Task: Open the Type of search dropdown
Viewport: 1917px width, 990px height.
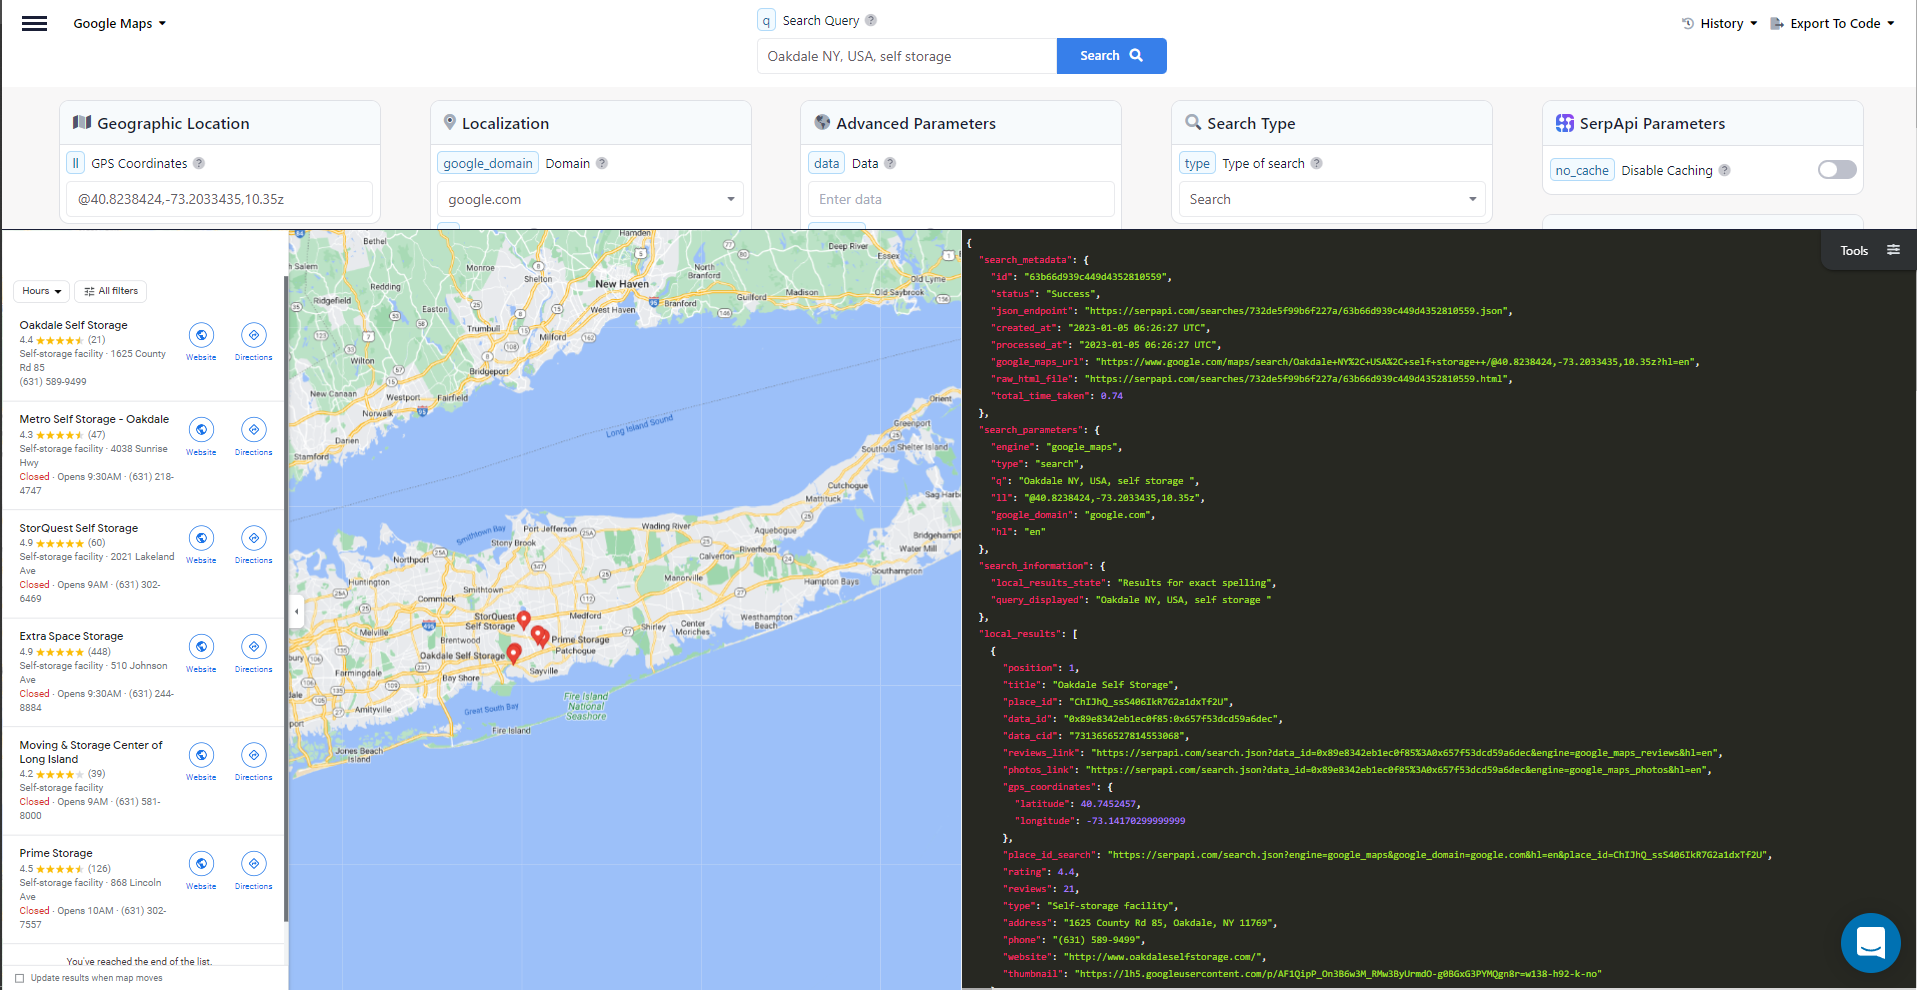Action: click(1330, 199)
